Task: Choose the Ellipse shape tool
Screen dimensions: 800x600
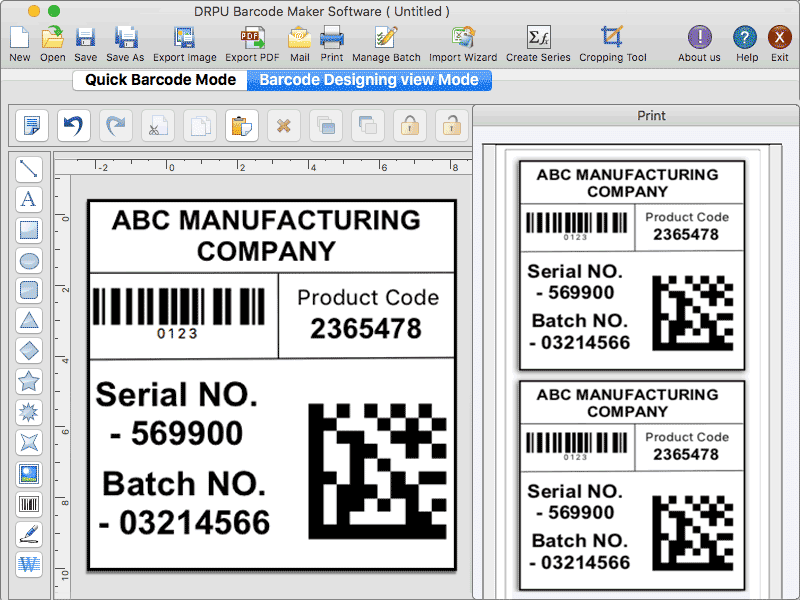Action: (29, 260)
